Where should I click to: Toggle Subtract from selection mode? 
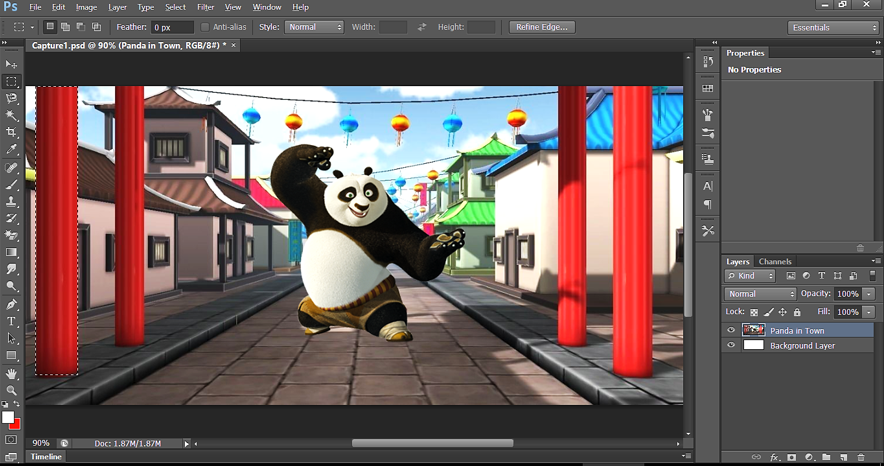[81, 27]
